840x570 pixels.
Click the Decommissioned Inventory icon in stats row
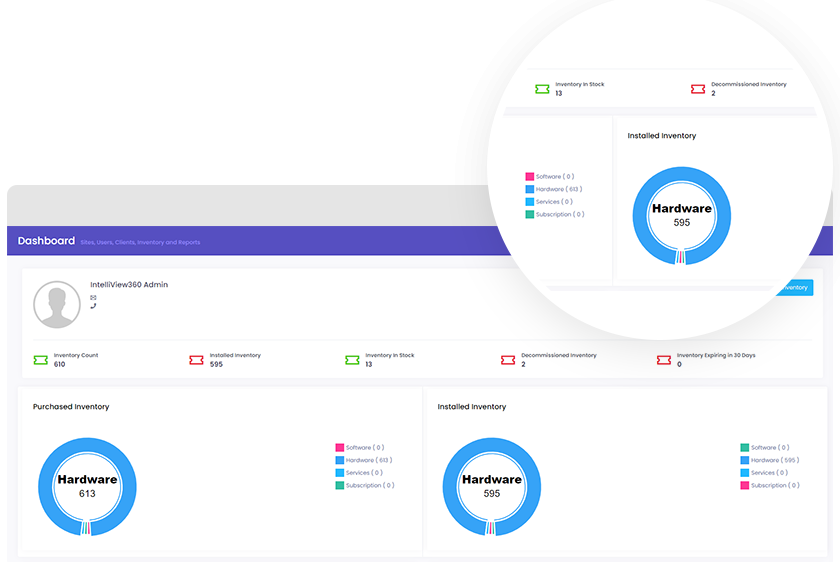508,360
